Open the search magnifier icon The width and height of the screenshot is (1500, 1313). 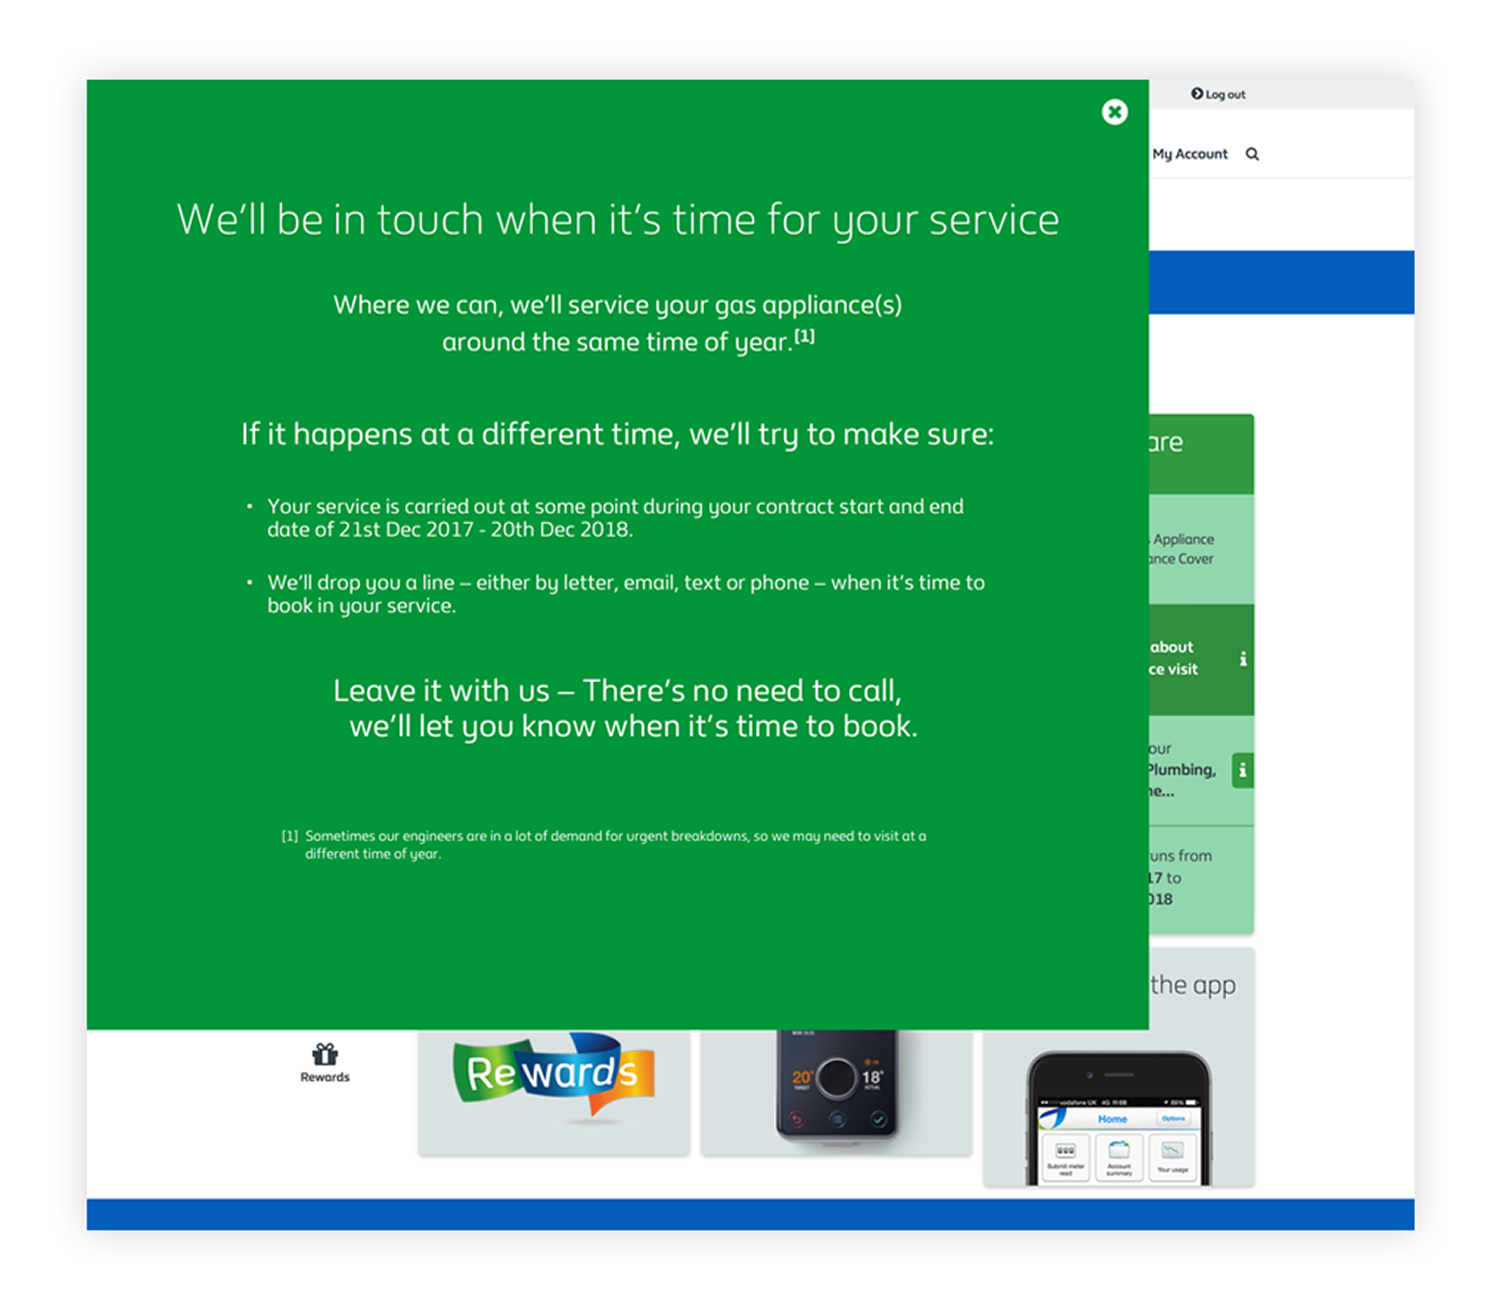pyautogui.click(x=1252, y=154)
